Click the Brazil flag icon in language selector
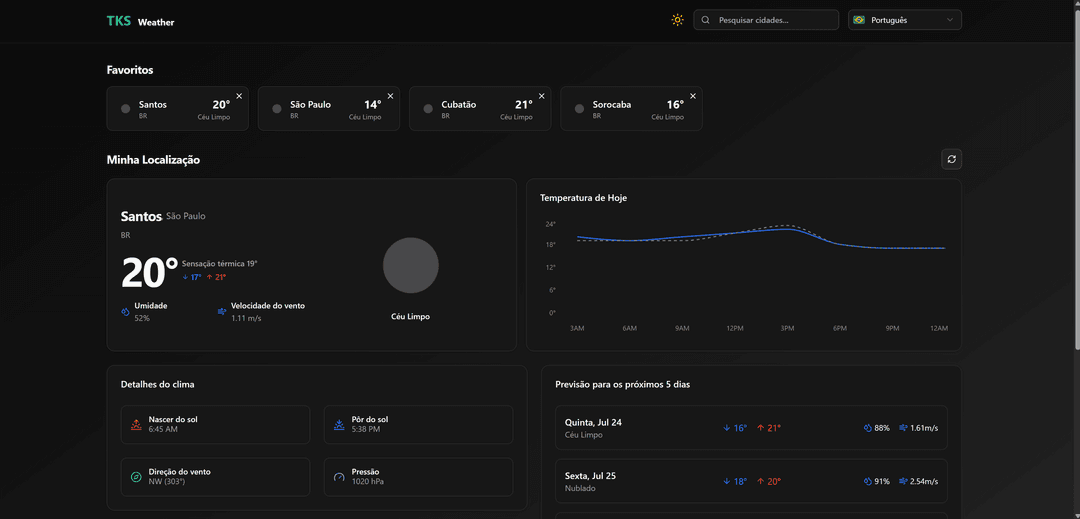The width and height of the screenshot is (1080, 519). tap(859, 20)
